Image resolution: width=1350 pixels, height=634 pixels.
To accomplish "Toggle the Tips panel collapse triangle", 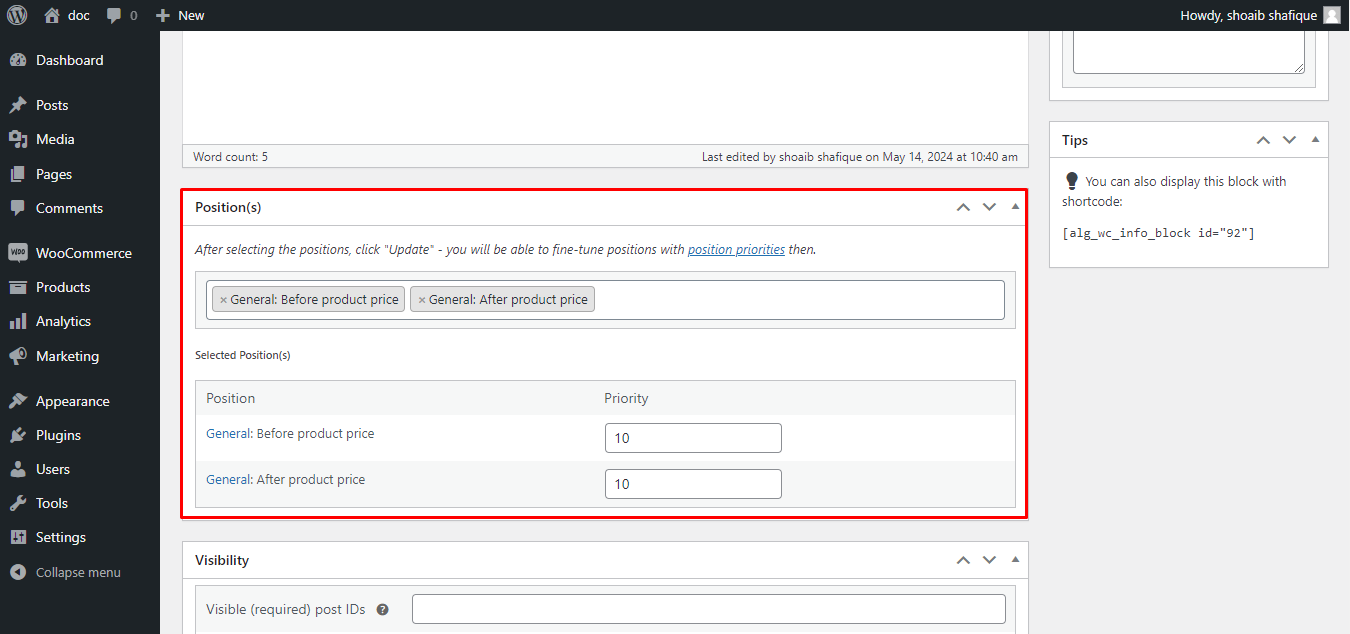I will (1315, 140).
